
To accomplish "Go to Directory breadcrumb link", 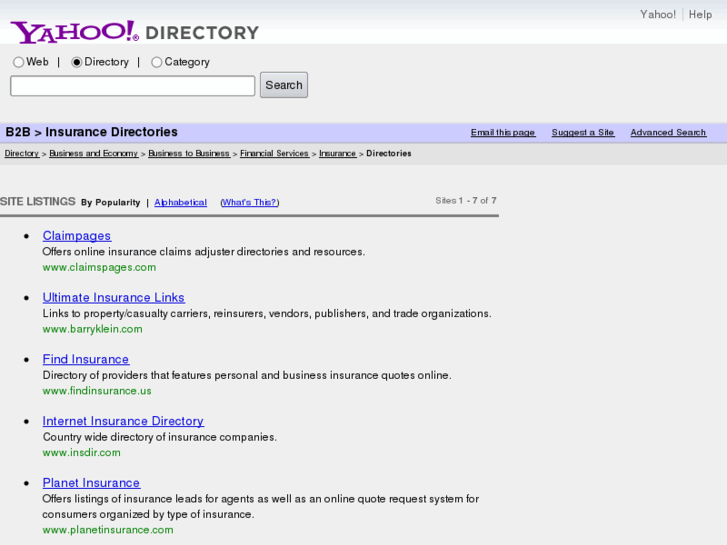I will [22, 154].
